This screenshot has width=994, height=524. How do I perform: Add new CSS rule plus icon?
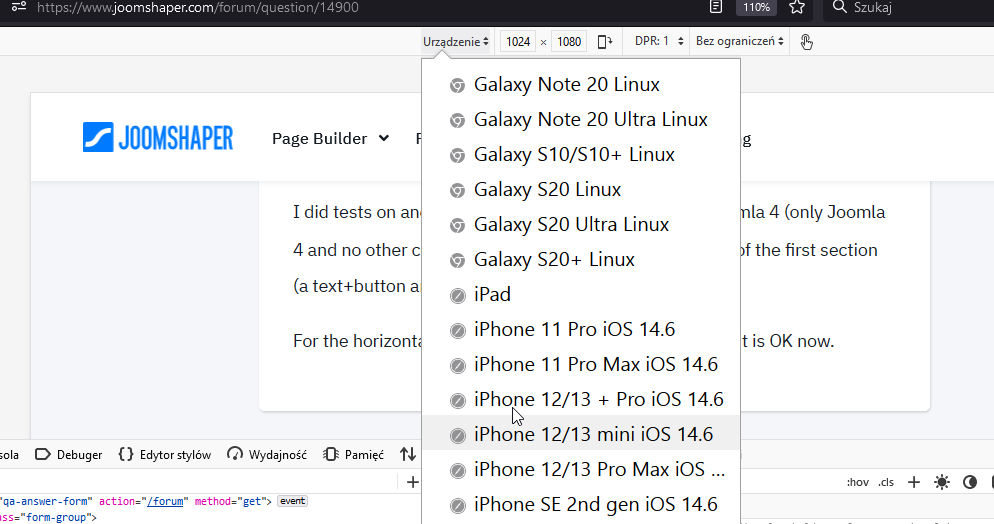(913, 482)
